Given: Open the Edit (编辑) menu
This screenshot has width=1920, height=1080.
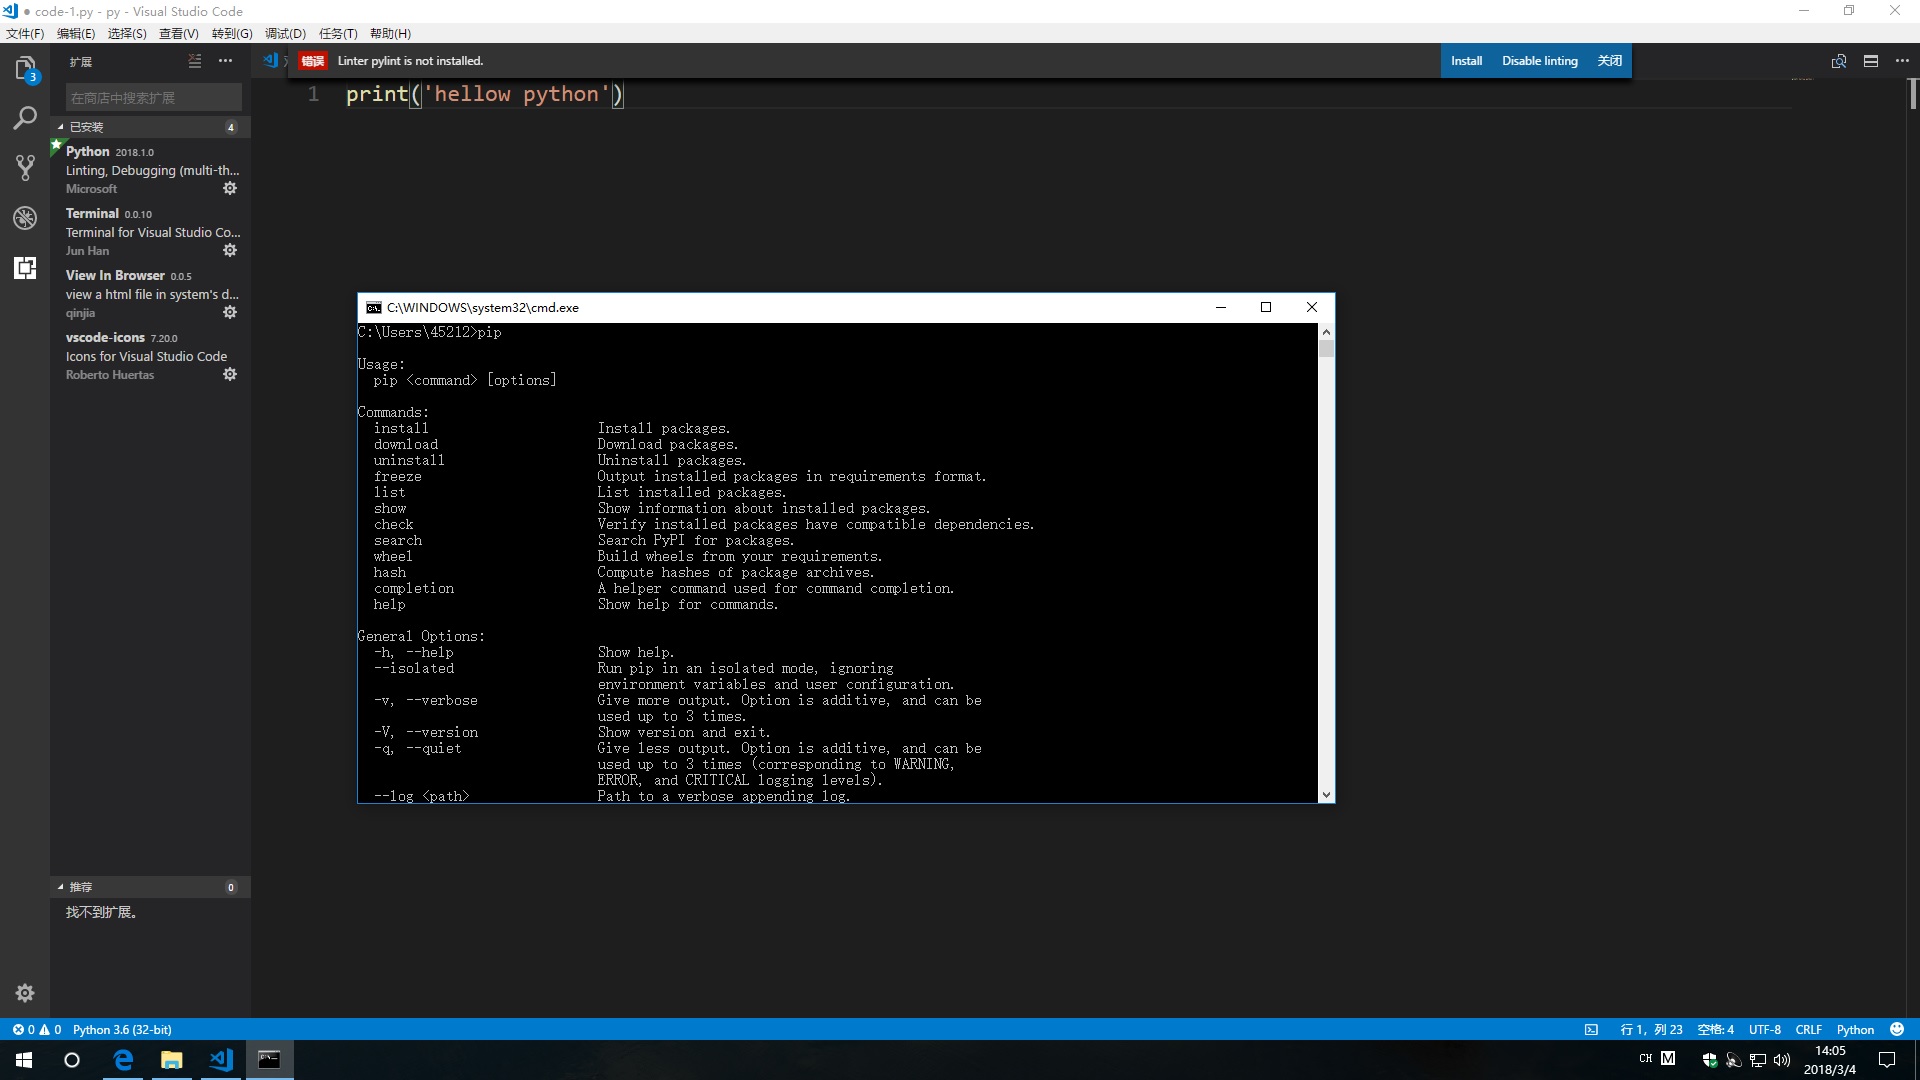Looking at the screenshot, I should (76, 33).
